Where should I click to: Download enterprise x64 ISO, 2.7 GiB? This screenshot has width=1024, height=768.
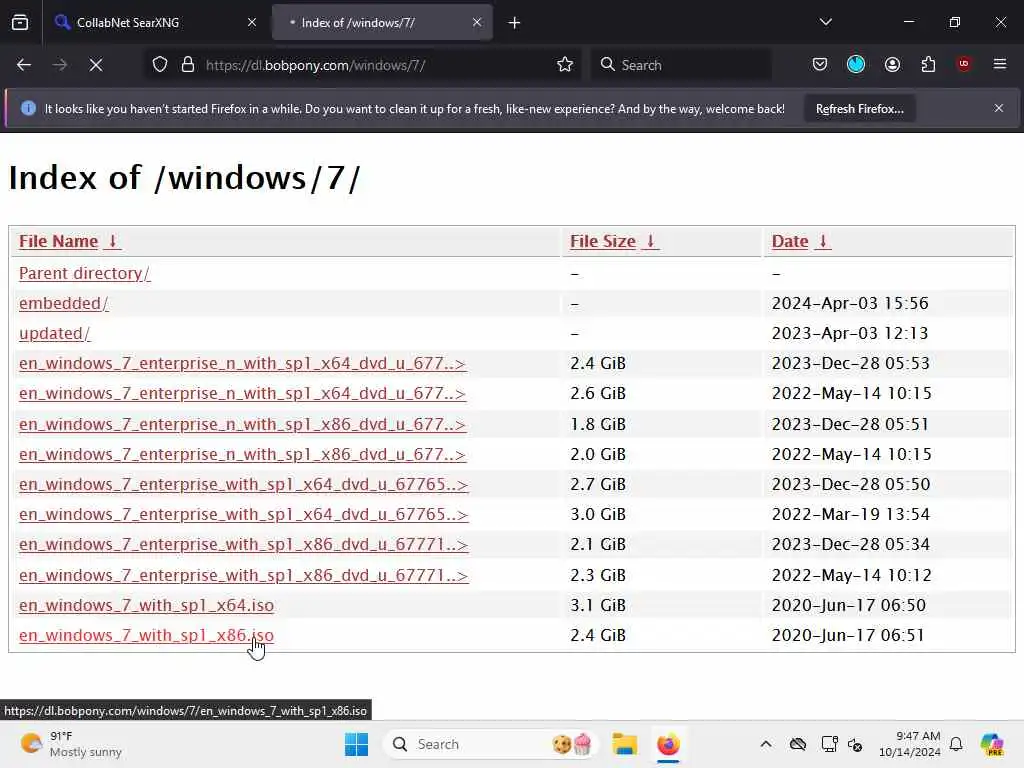click(x=244, y=485)
